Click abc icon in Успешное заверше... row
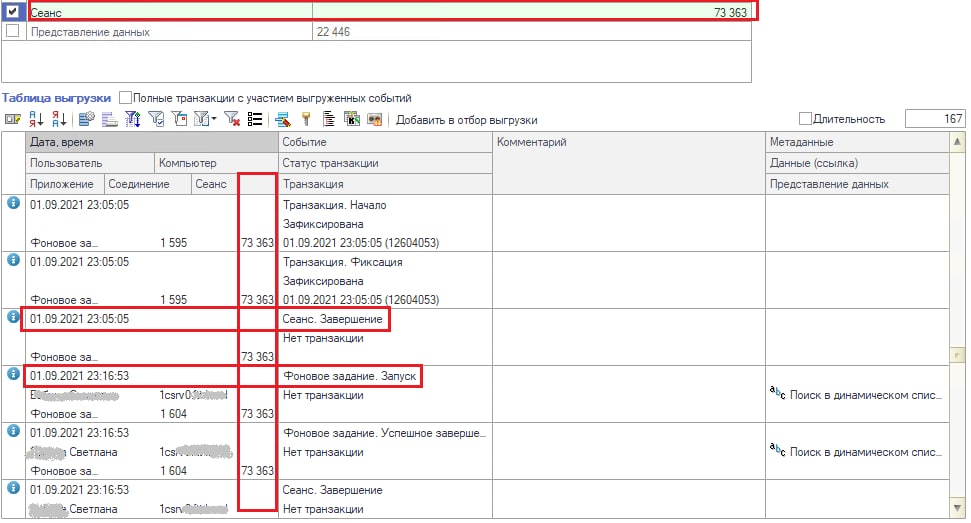The width and height of the screenshot is (971, 523). (x=777, y=450)
